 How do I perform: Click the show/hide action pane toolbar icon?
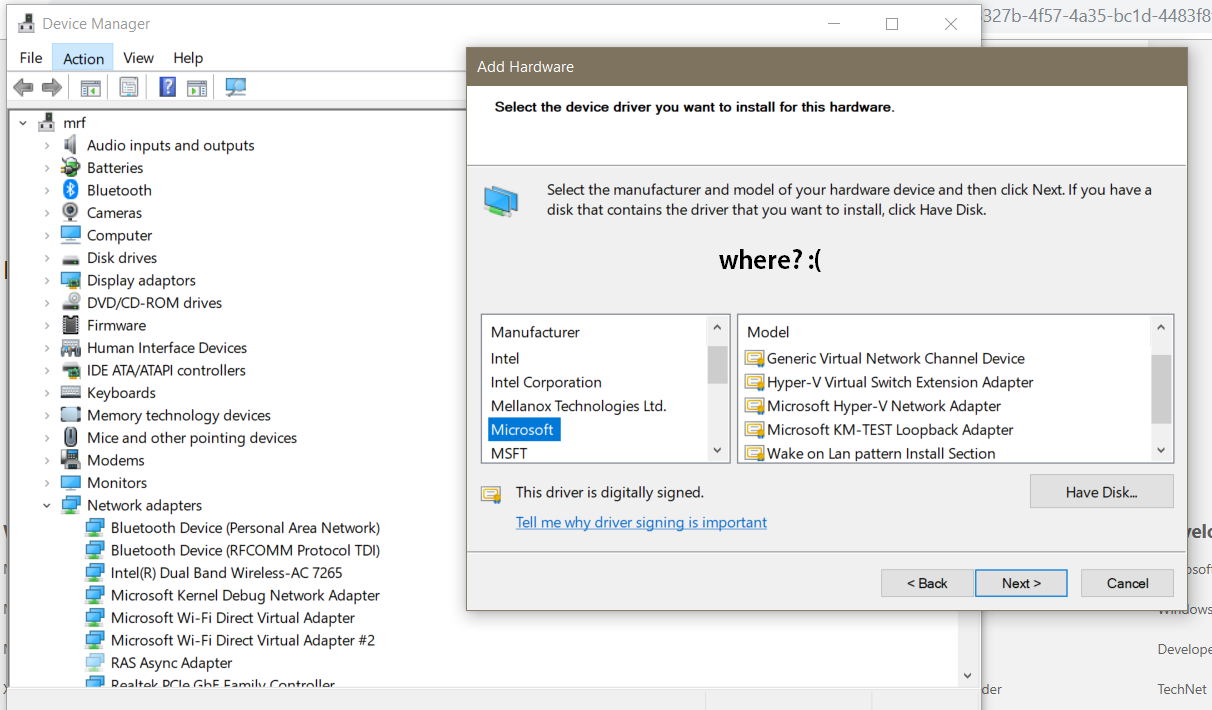tap(196, 88)
